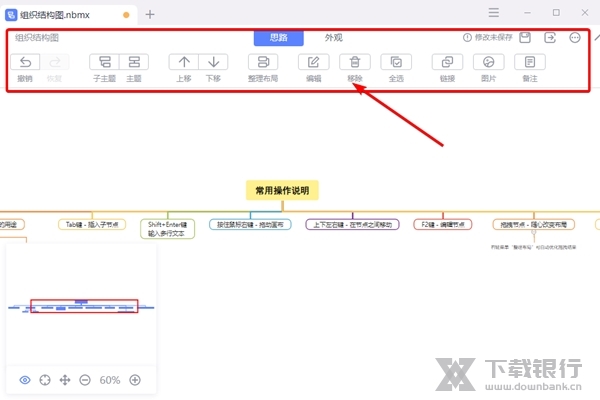Screen dimensions: 600x400
Task: Click the navigator minimap thumbnail
Action: [81, 306]
